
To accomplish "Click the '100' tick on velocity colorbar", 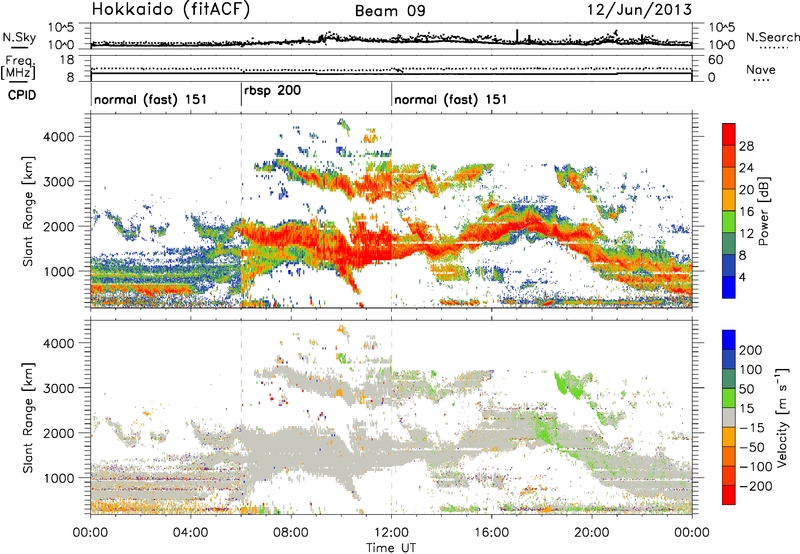I will click(751, 370).
